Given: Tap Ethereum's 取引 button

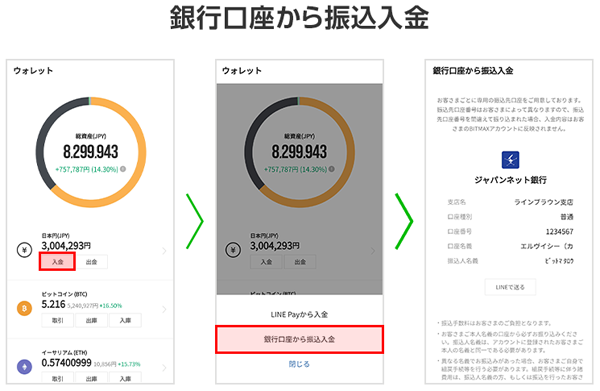Looking at the screenshot, I should [x=57, y=378].
